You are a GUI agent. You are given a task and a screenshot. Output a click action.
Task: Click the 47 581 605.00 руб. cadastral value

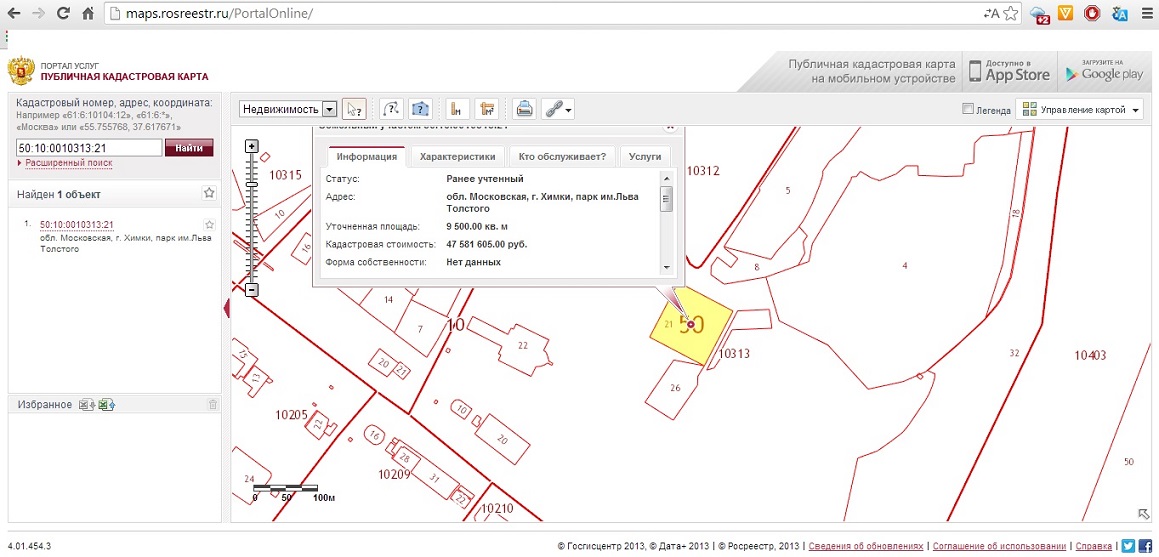(487, 244)
